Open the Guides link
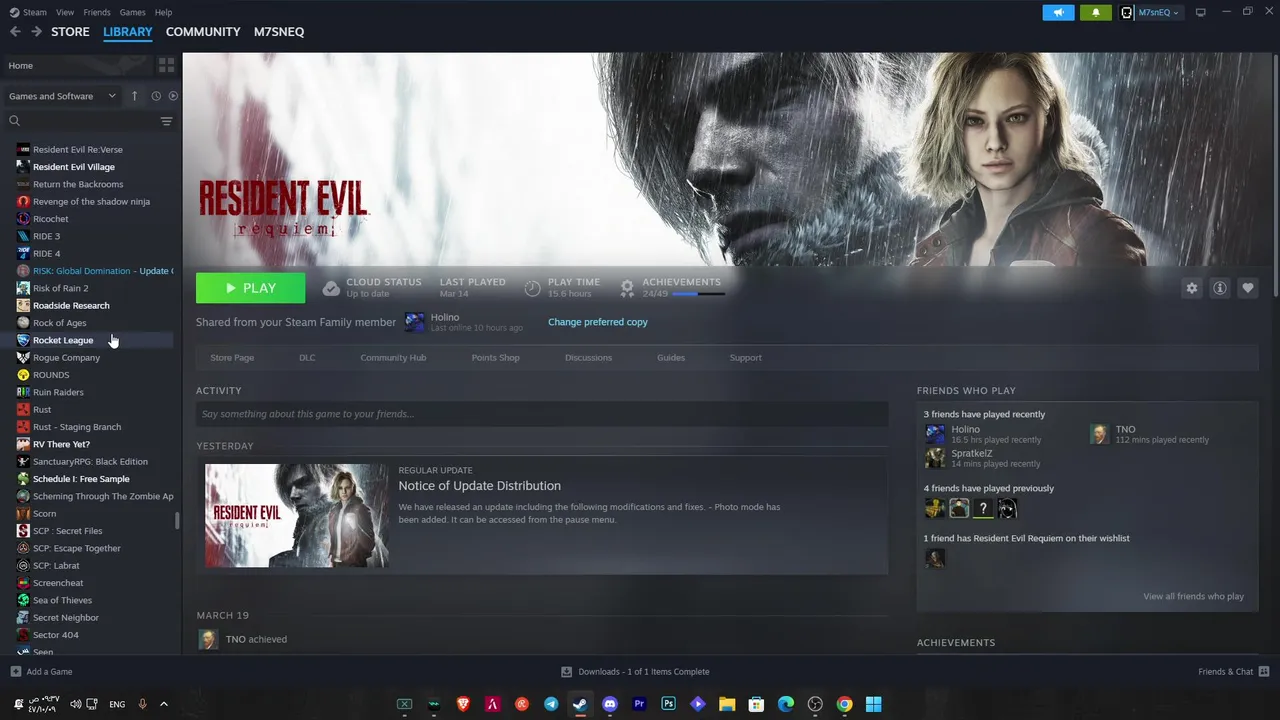This screenshot has height=720, width=1280. (671, 358)
